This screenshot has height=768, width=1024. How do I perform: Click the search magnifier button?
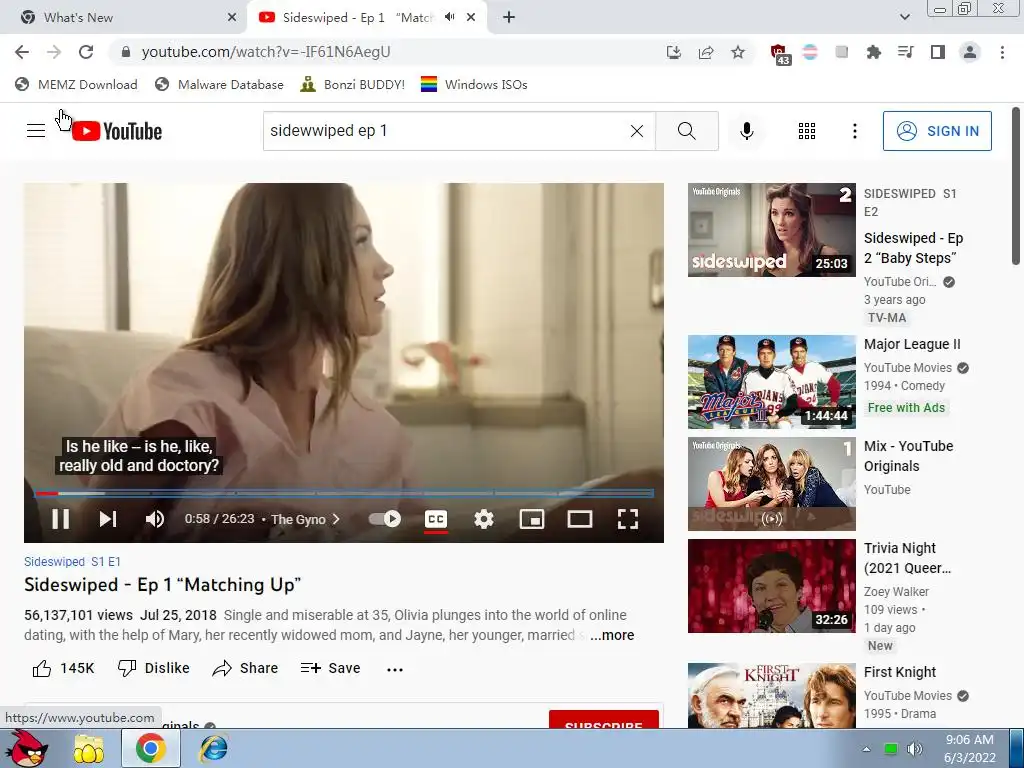686,131
